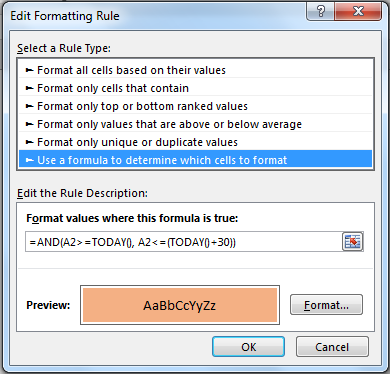Confirm the rule with OK
The height and width of the screenshot is (374, 390).
coord(248,347)
